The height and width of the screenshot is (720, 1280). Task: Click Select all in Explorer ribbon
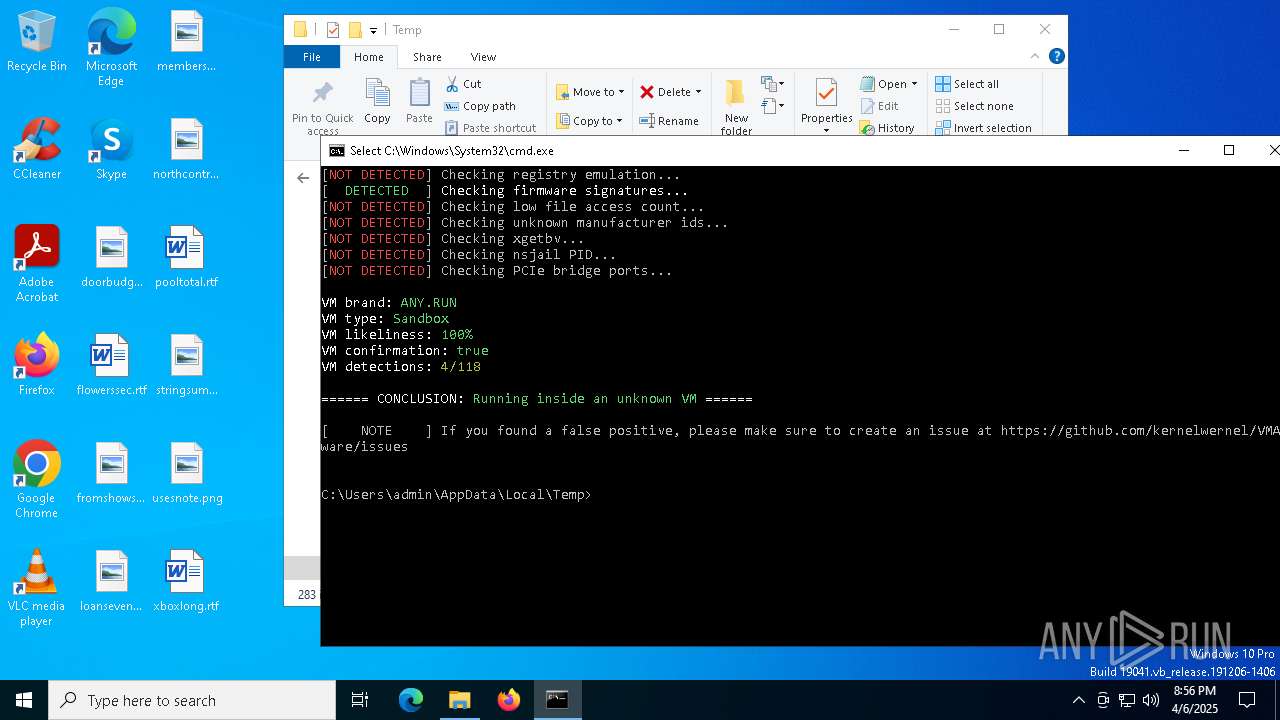[x=967, y=84]
